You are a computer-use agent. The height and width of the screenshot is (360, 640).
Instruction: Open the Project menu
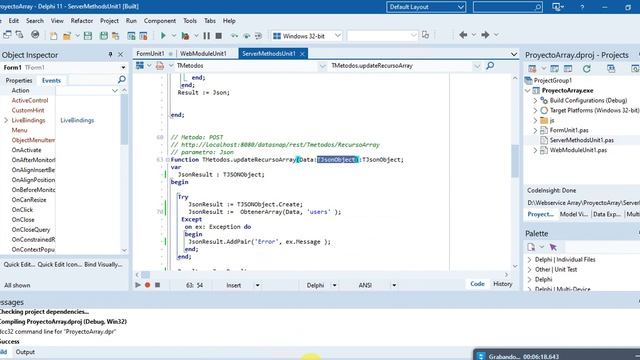coord(109,21)
